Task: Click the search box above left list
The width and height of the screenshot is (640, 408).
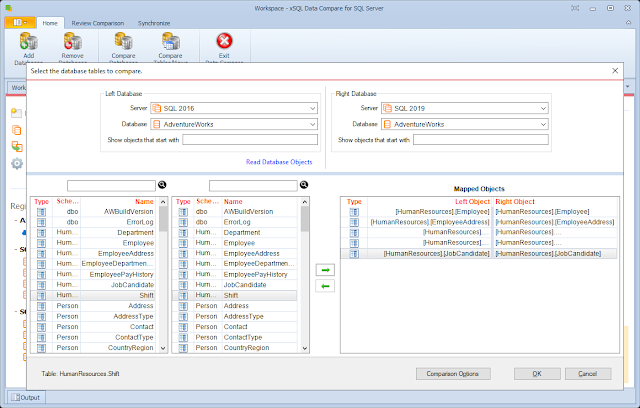Action: click(111, 186)
